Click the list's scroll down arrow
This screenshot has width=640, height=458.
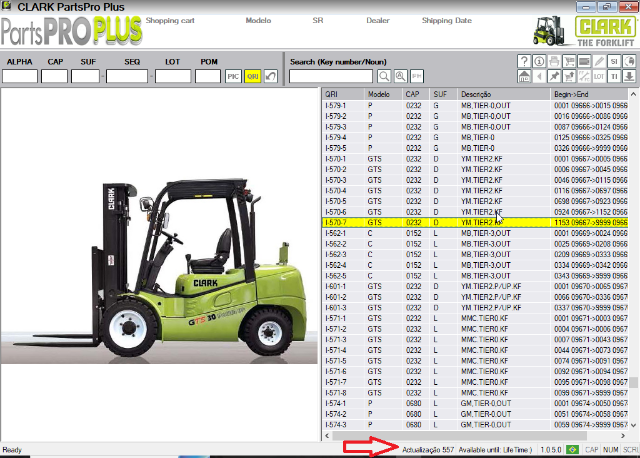[x=633, y=425]
